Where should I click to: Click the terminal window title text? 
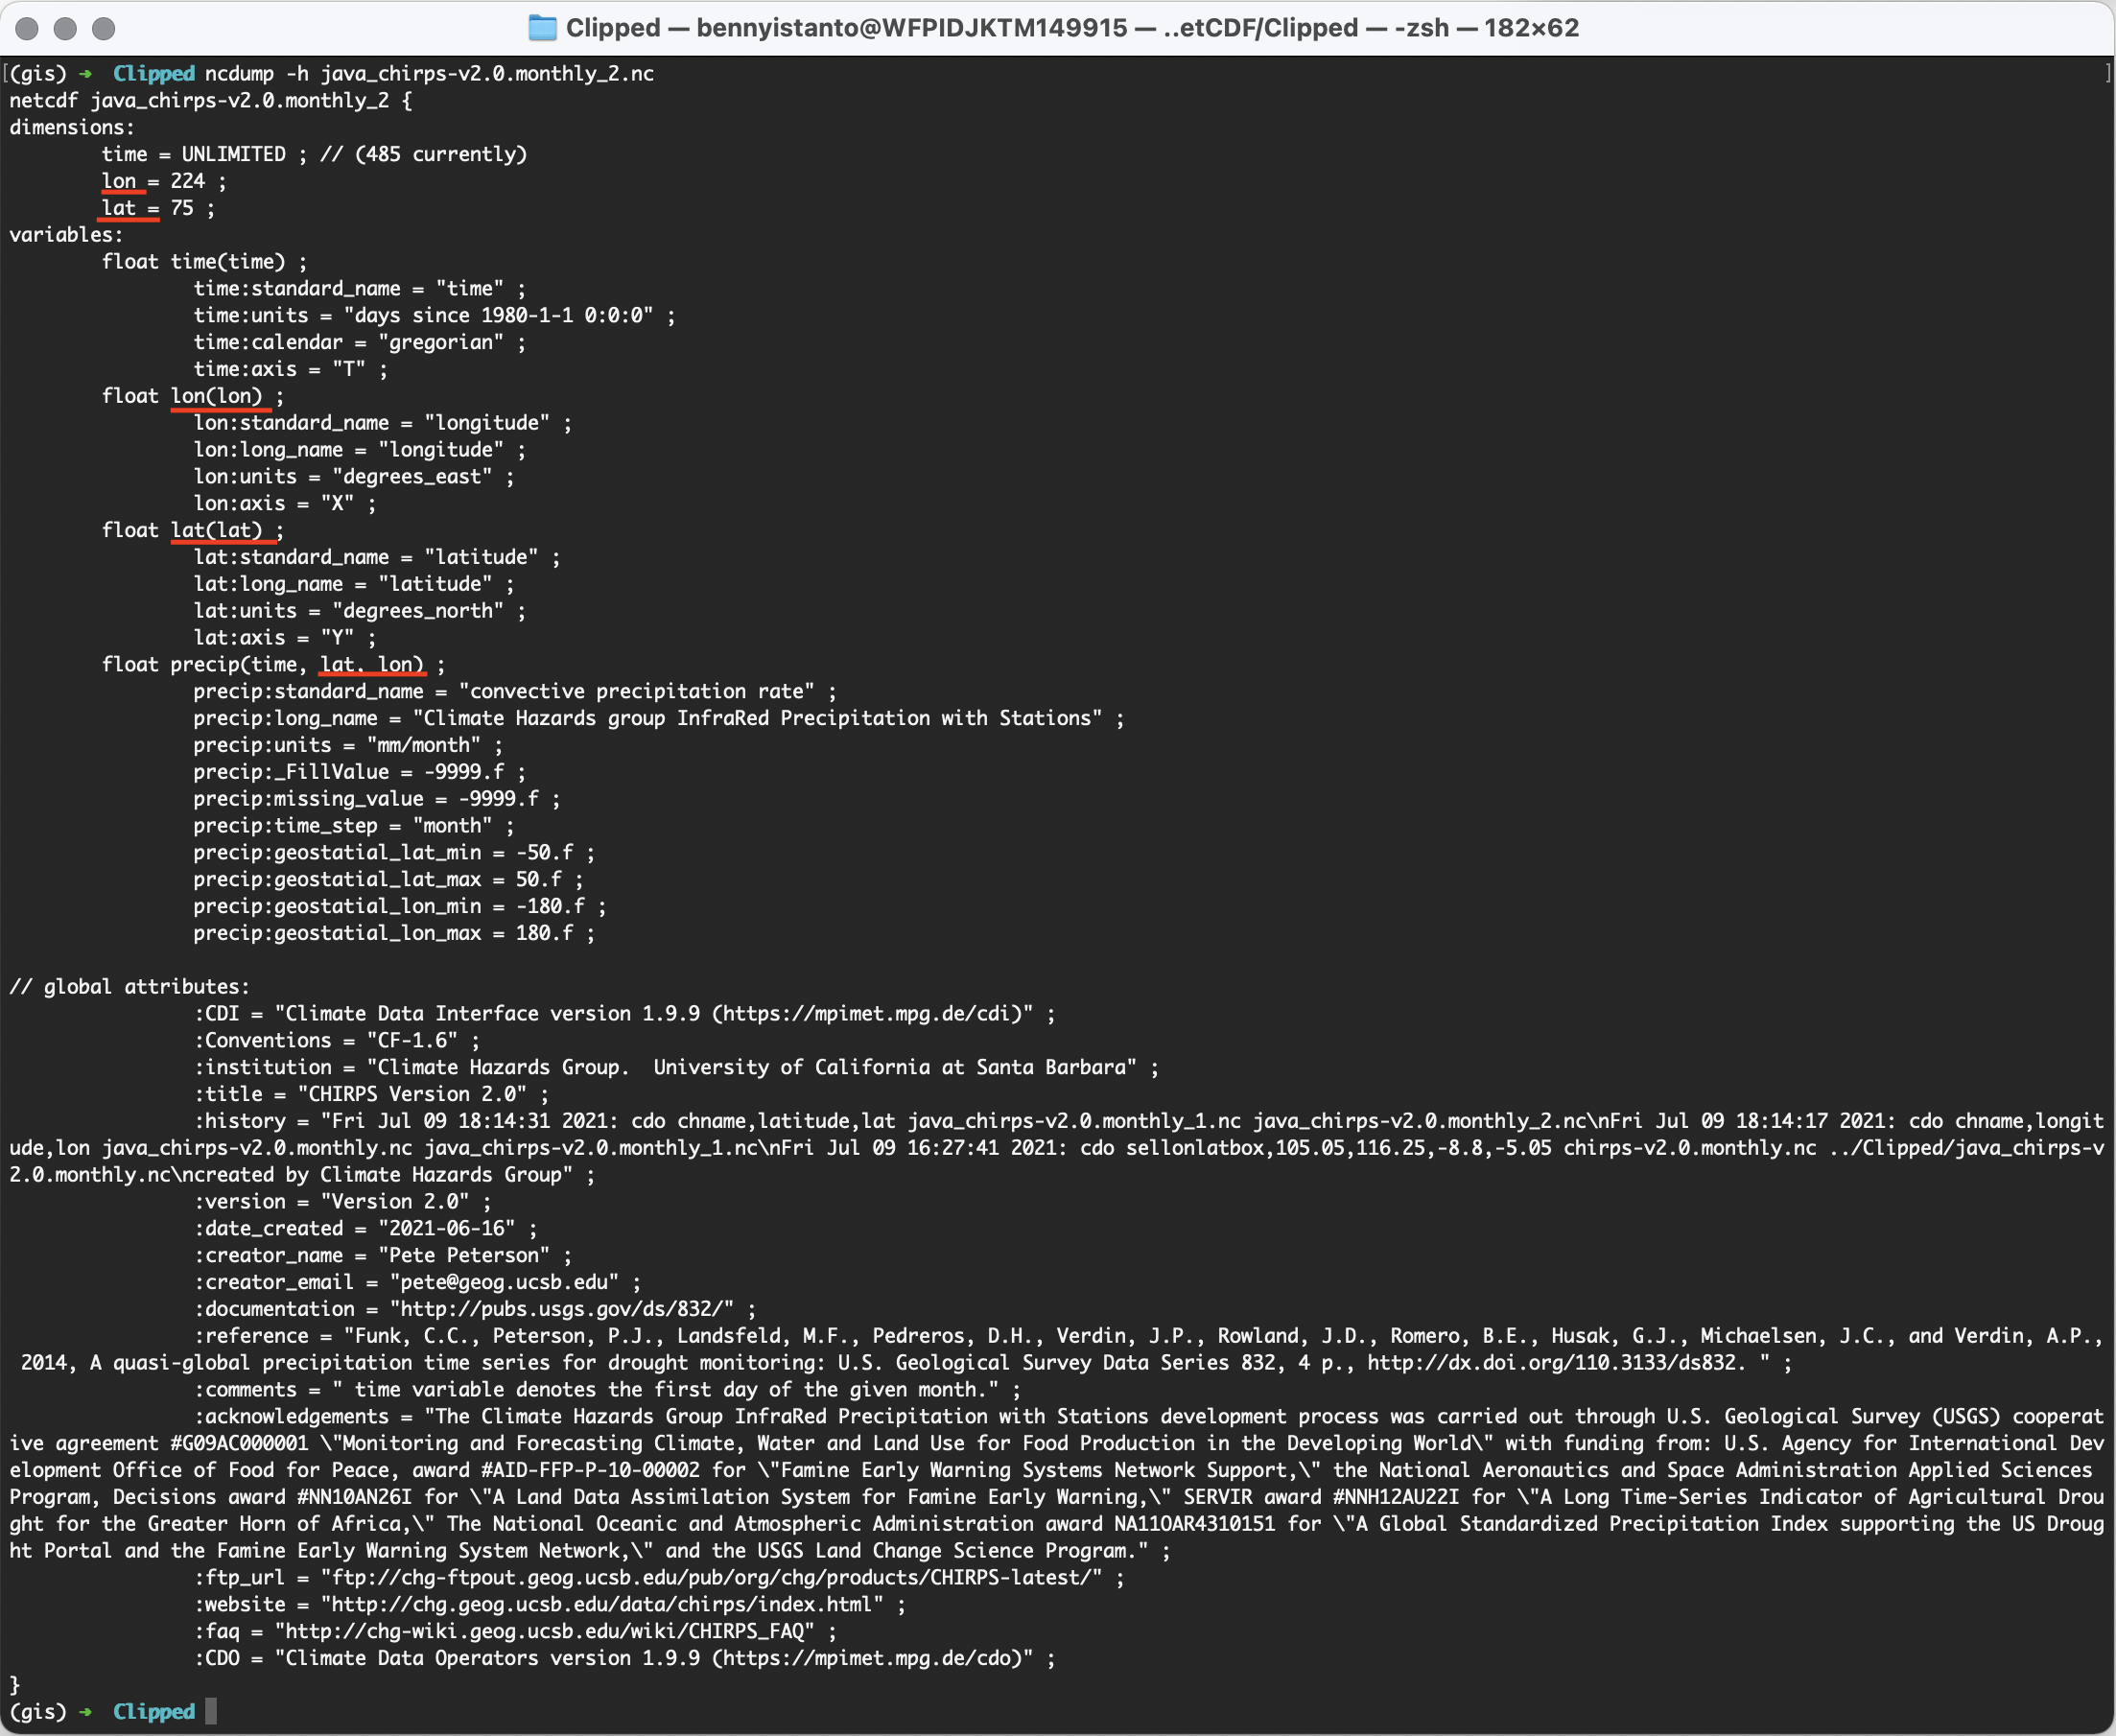[x=1072, y=28]
